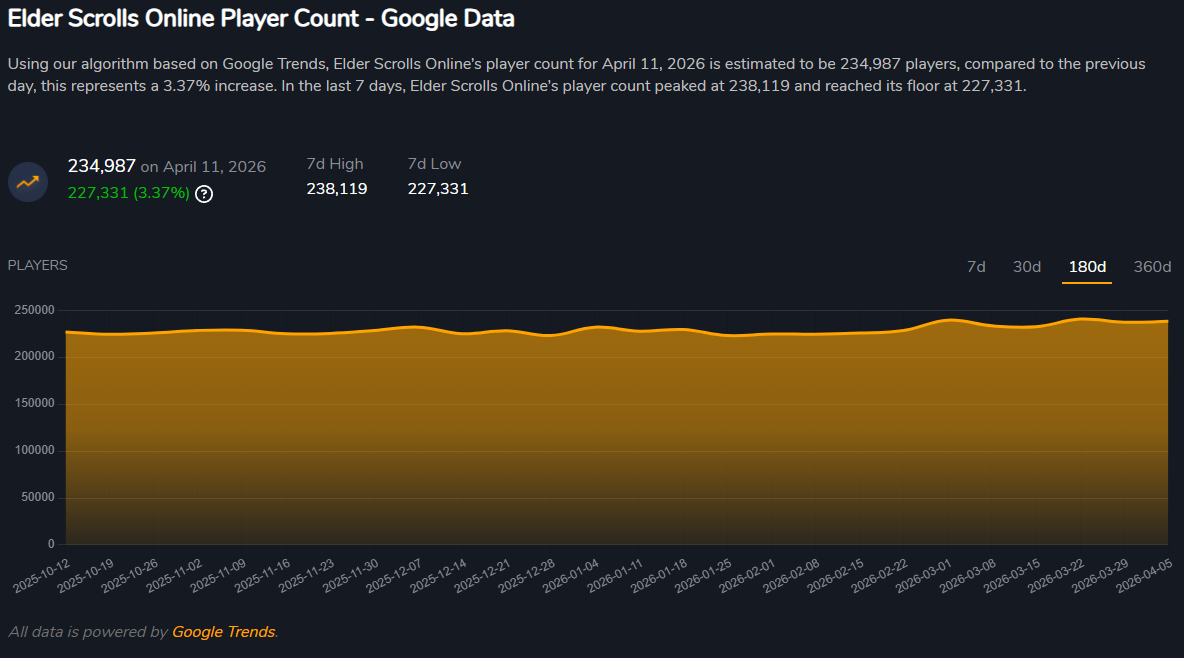Click the 2026-04-05 x-axis date label
The height and width of the screenshot is (658, 1184).
pyautogui.click(x=1145, y=575)
